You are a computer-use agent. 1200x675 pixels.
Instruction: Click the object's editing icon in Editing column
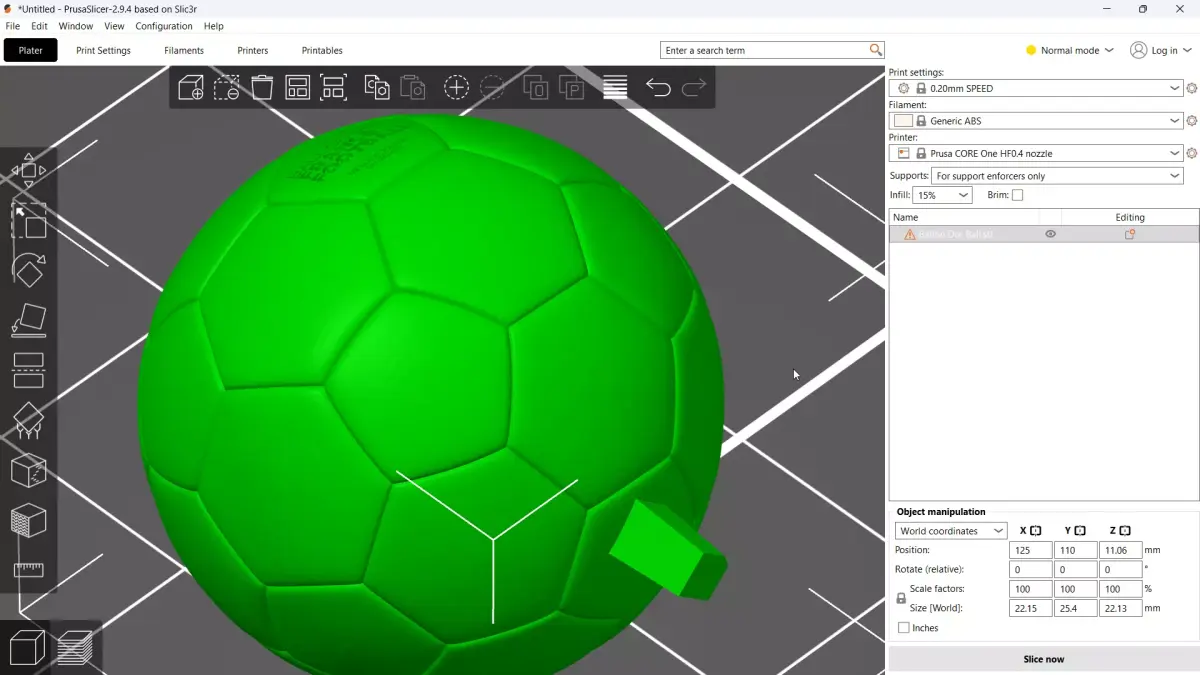click(x=1130, y=234)
